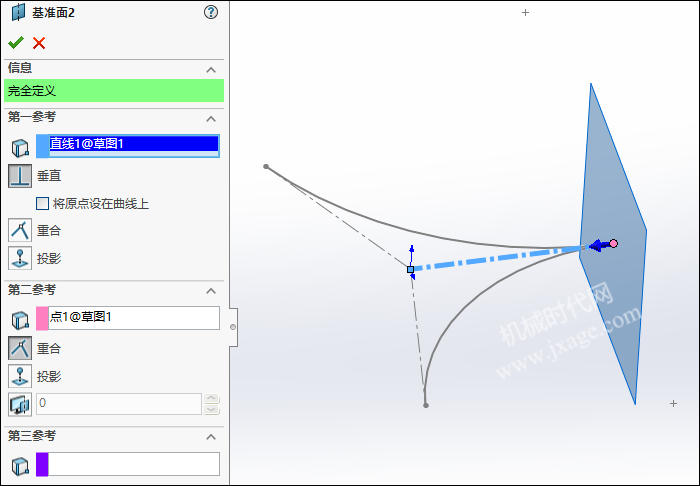Click the second reference entity cube icon

click(x=20, y=320)
